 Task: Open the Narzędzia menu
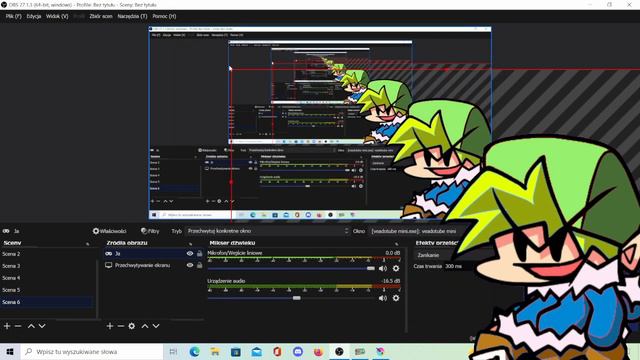pyautogui.click(x=132, y=16)
